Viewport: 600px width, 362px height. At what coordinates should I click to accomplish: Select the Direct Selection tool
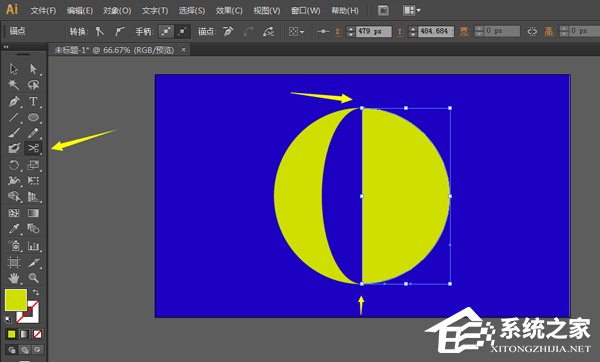coord(33,69)
